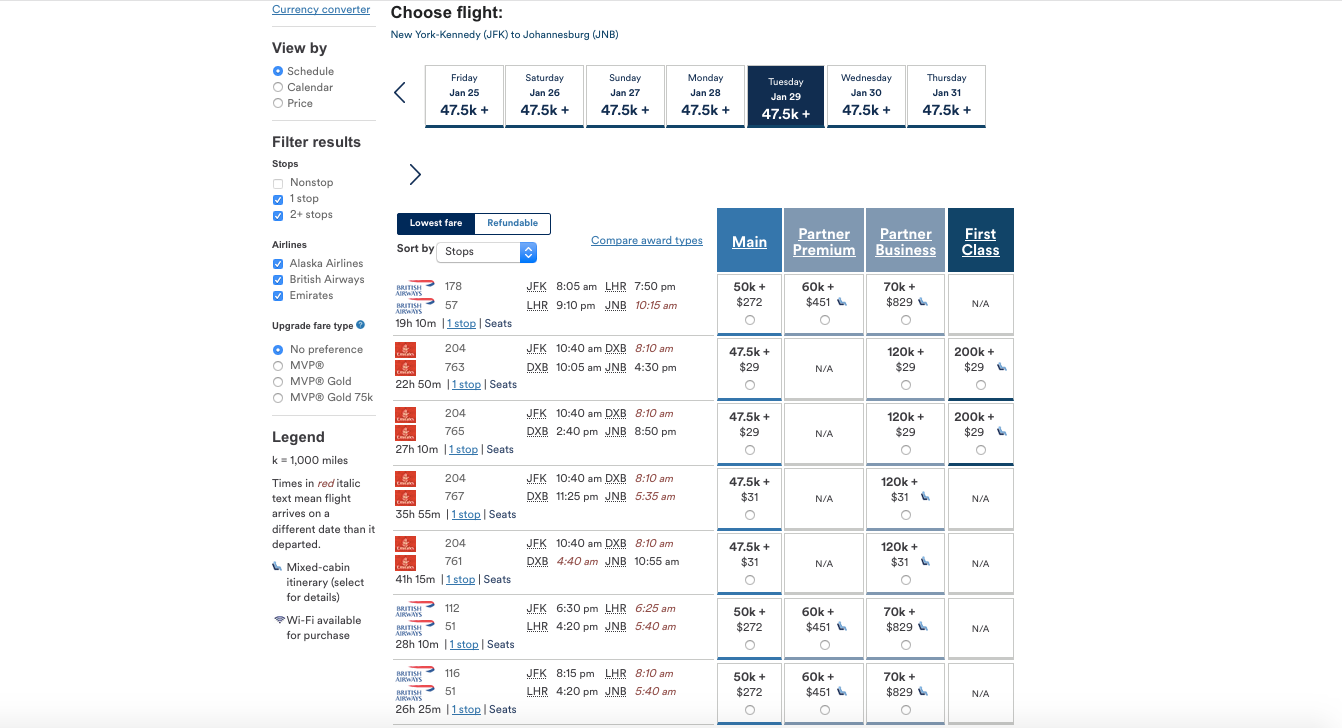Enable the Nonstop filter checkbox

[278, 183]
